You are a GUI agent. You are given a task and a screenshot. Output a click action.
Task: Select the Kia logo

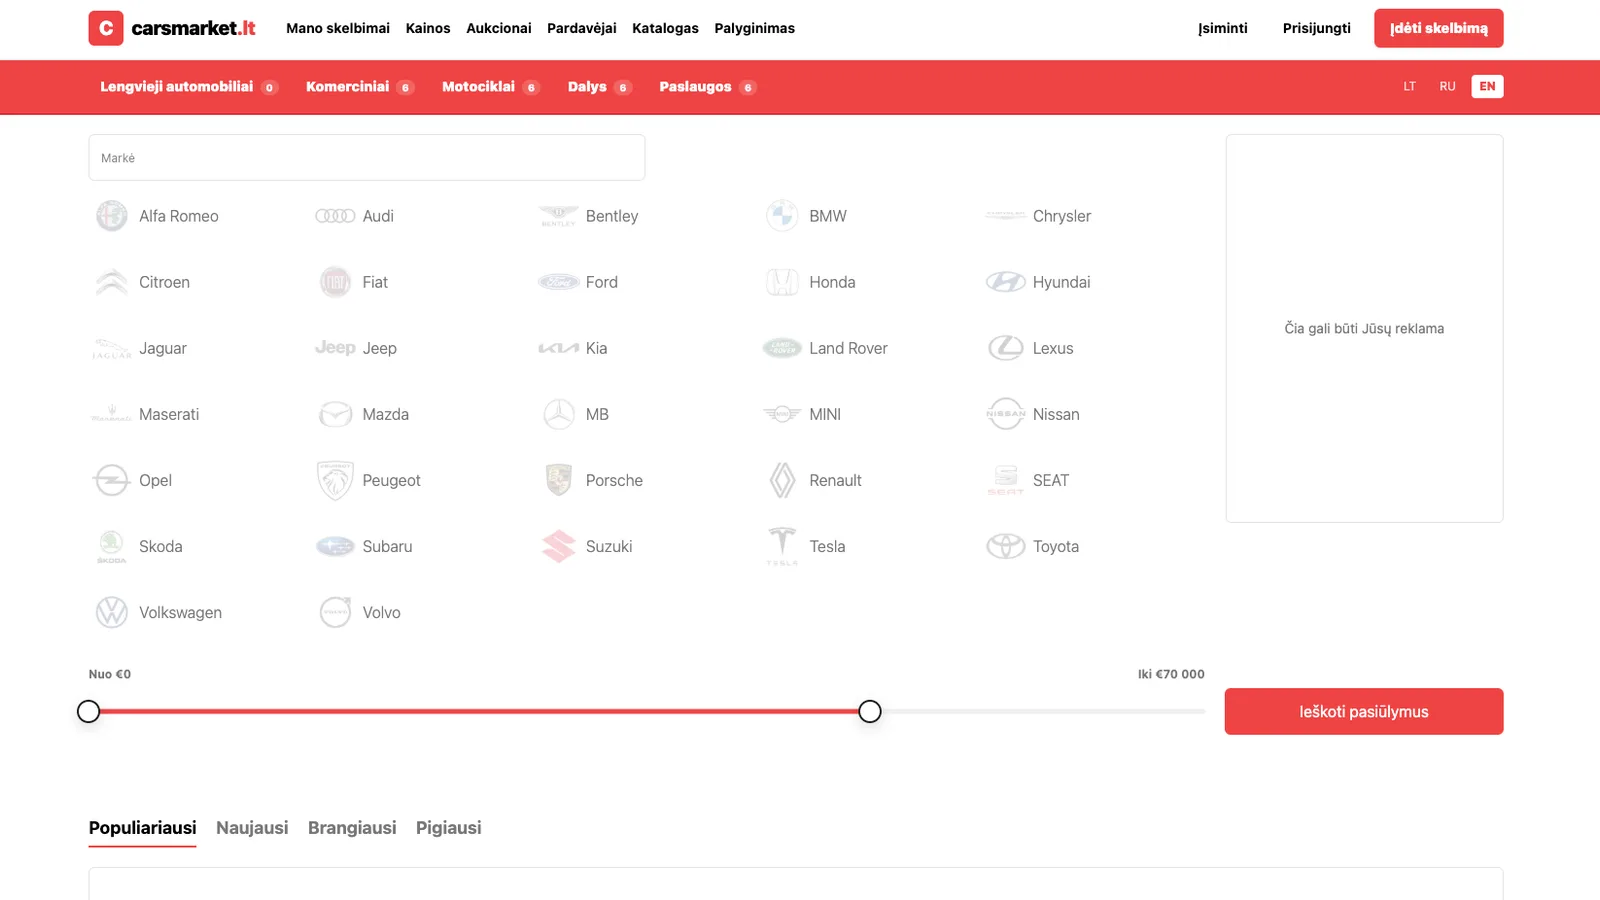[558, 348]
